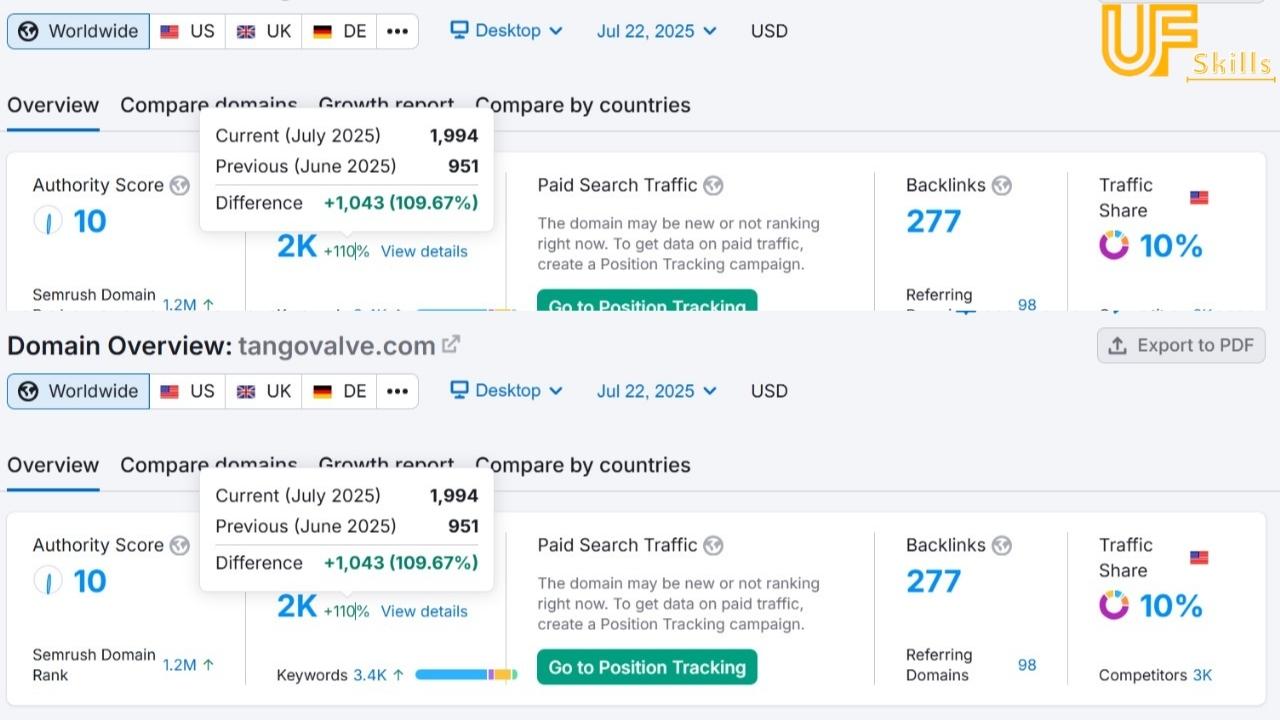The height and width of the screenshot is (720, 1280).
Task: Select UK database in lower country bar
Action: click(263, 391)
